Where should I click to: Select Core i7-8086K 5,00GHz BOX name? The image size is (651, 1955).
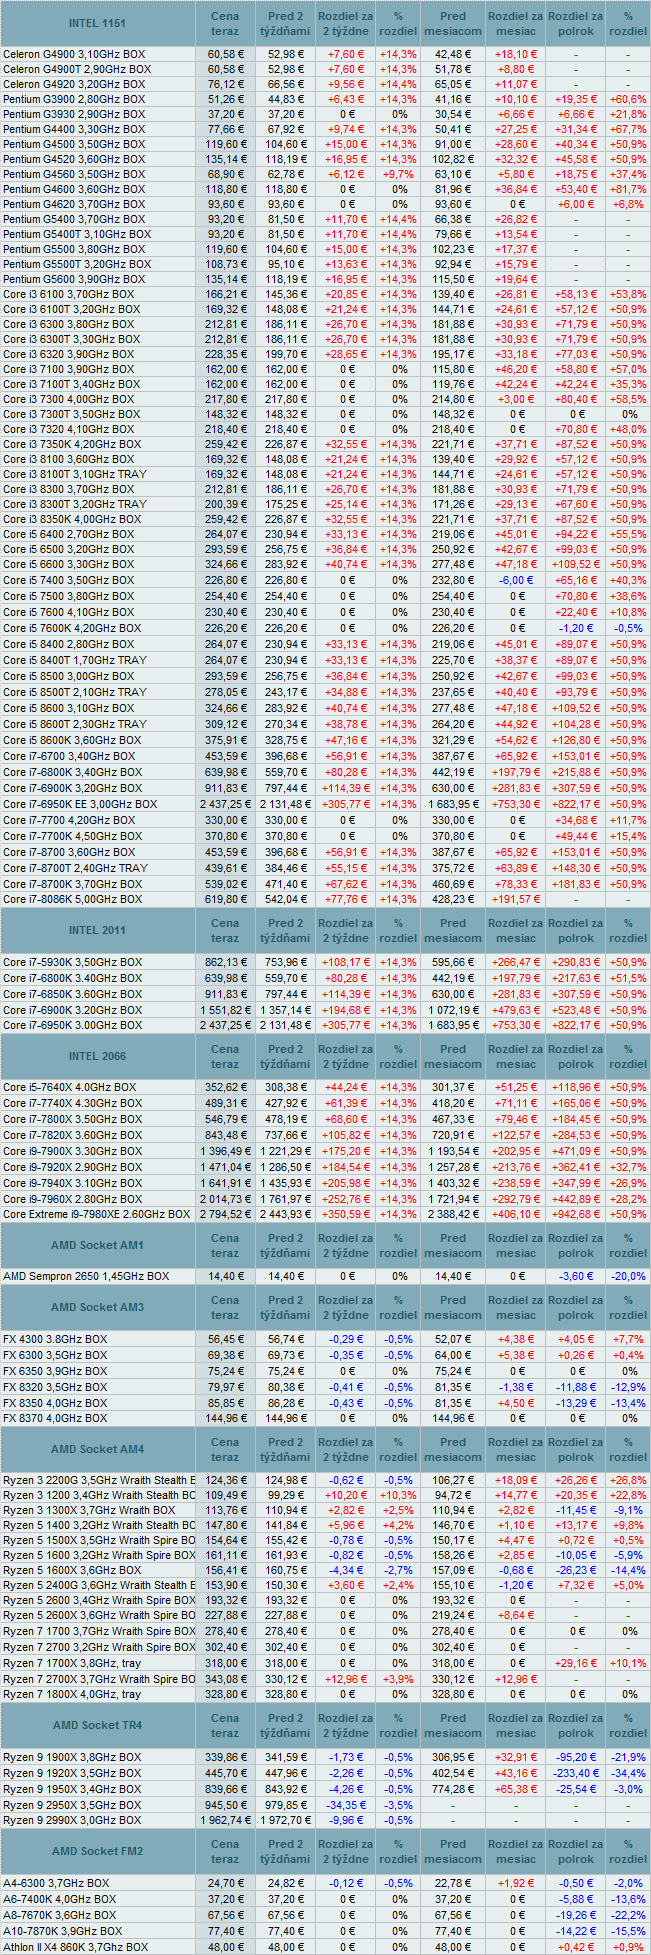[72, 900]
